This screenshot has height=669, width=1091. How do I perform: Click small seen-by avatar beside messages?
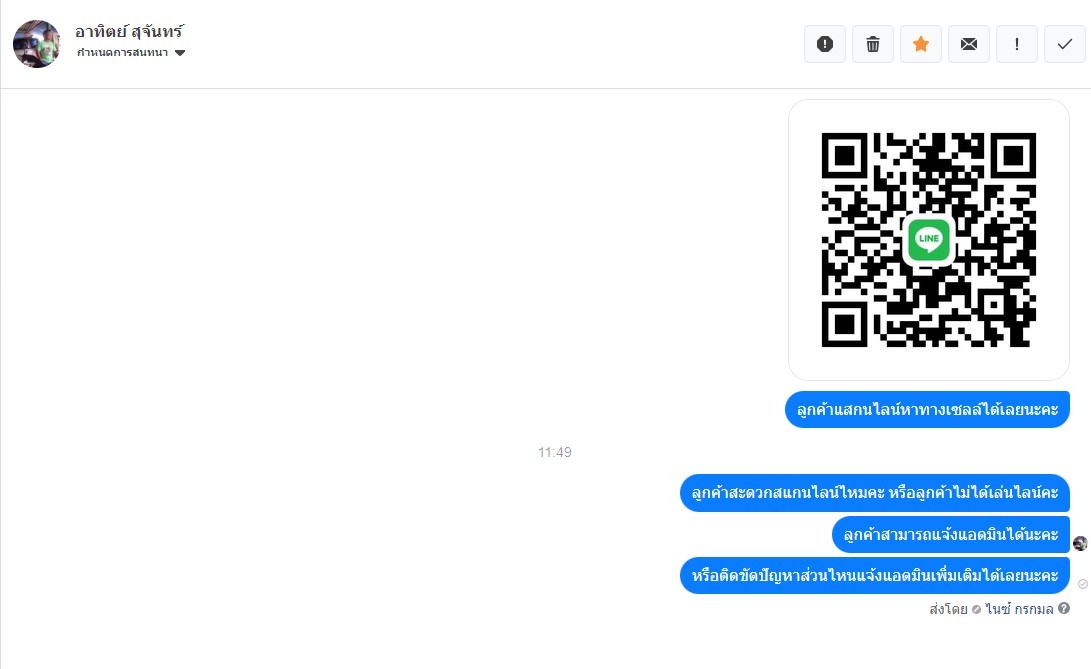[x=1080, y=544]
